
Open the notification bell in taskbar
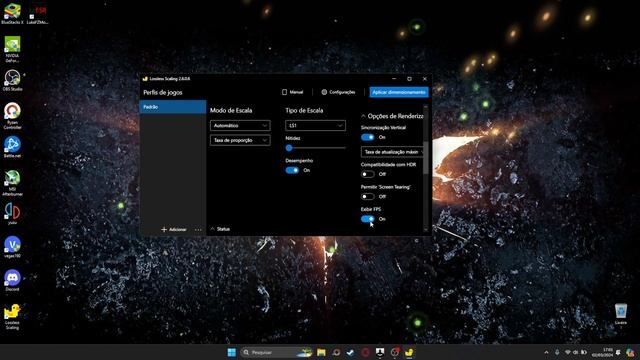tap(618, 352)
